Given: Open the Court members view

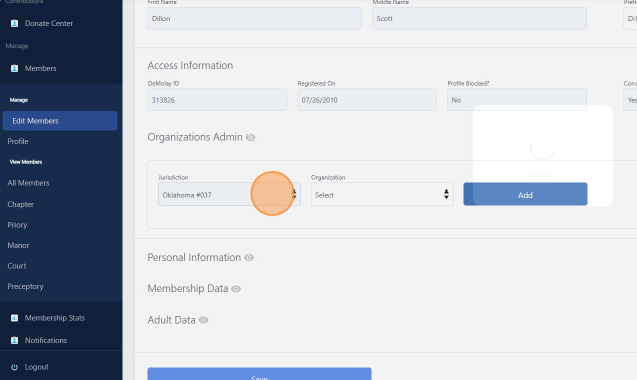Looking at the screenshot, I should [17, 266].
